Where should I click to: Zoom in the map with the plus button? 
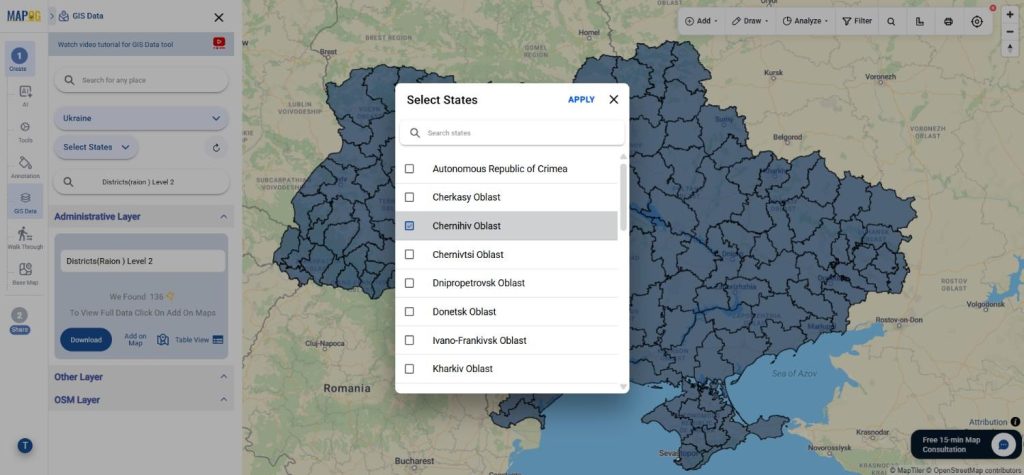1010,14
